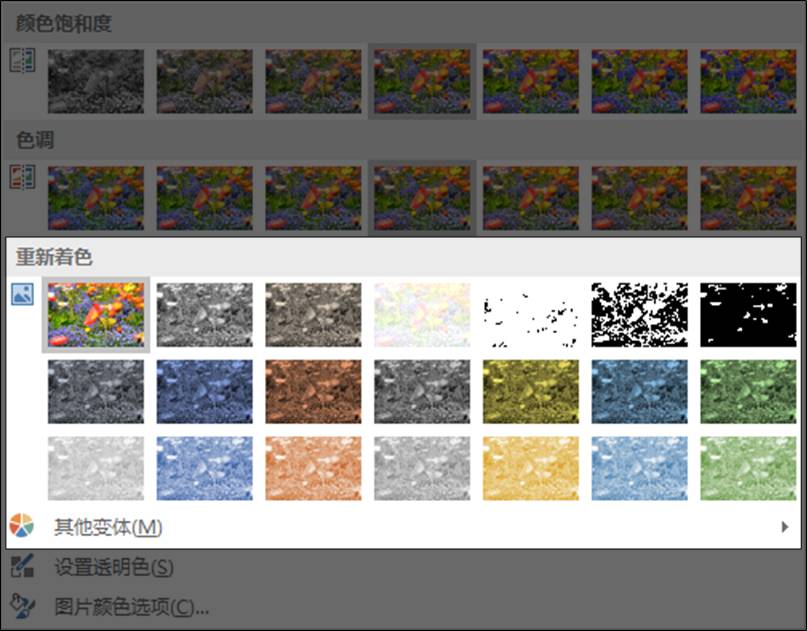Choose 设置透明色(S) menu item
Viewport: 807px width, 631px height.
[403, 567]
